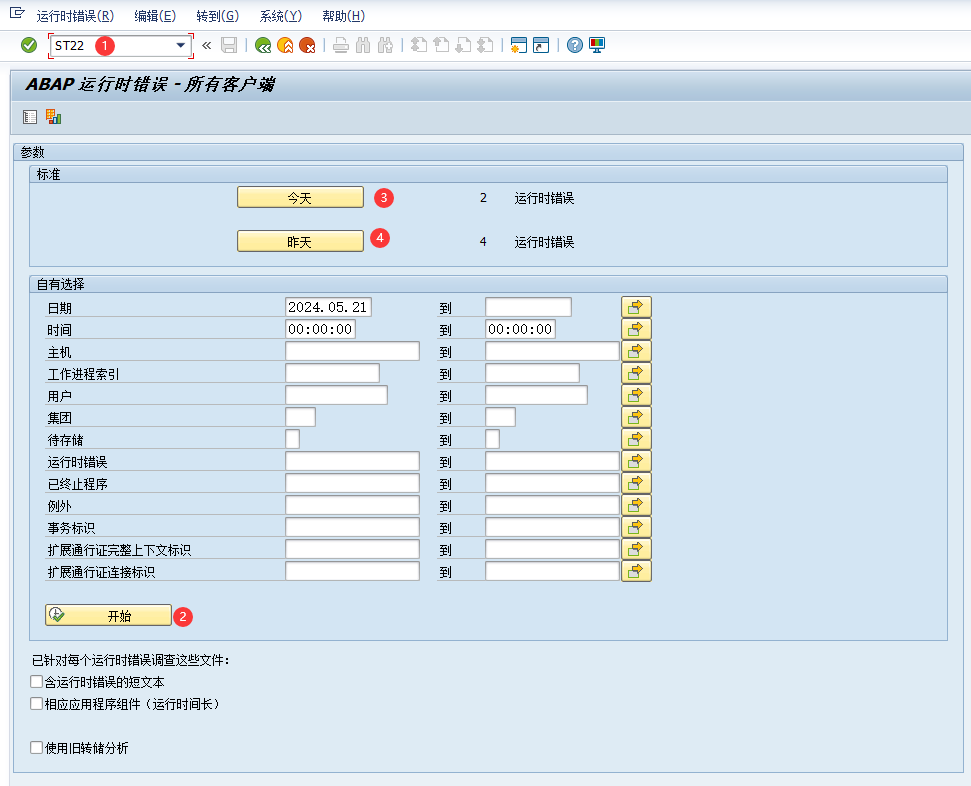Click inside the 日期 input showing 2024.05.21
Image resolution: width=971 pixels, height=786 pixels.
[330, 307]
